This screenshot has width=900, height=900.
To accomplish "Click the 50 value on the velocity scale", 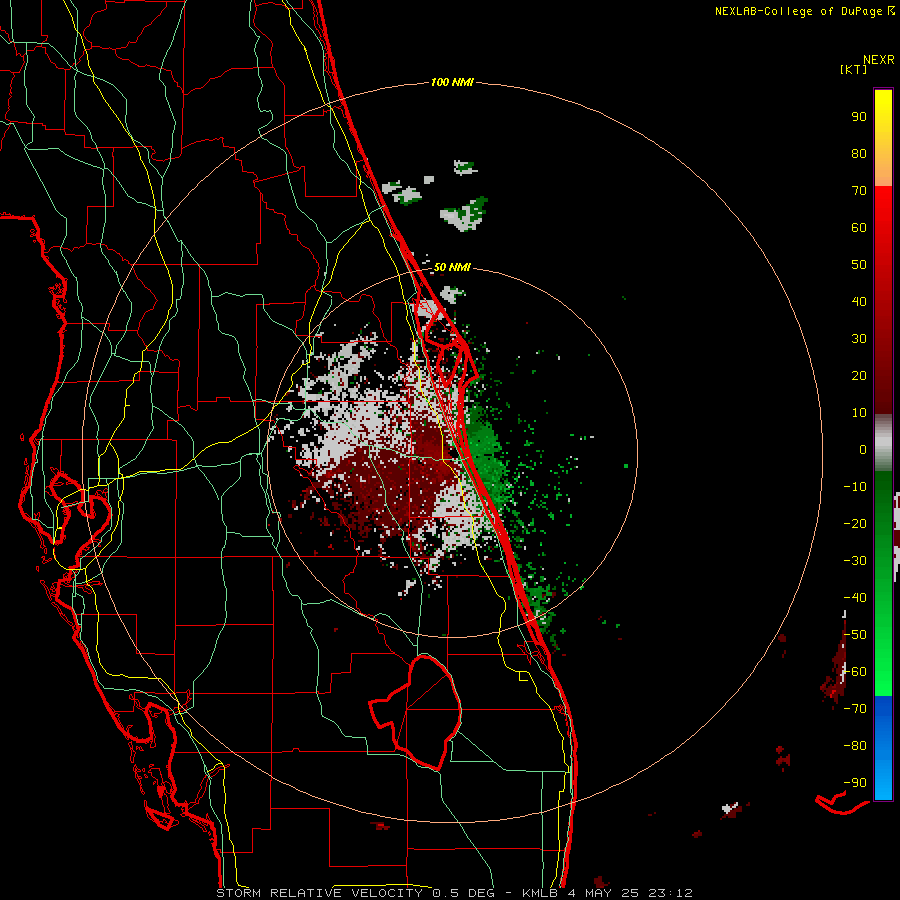I will [x=859, y=265].
